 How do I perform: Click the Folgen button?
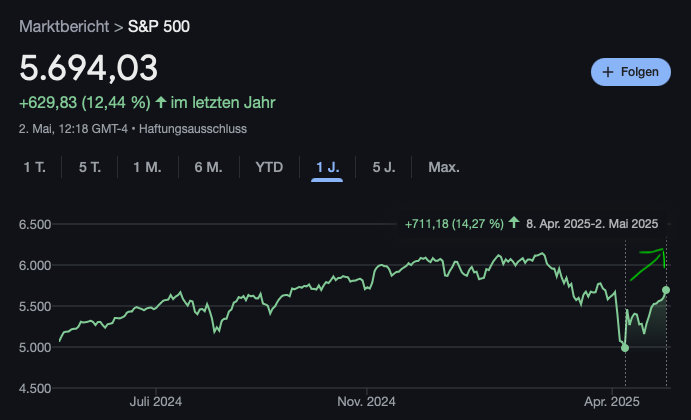[x=631, y=72]
